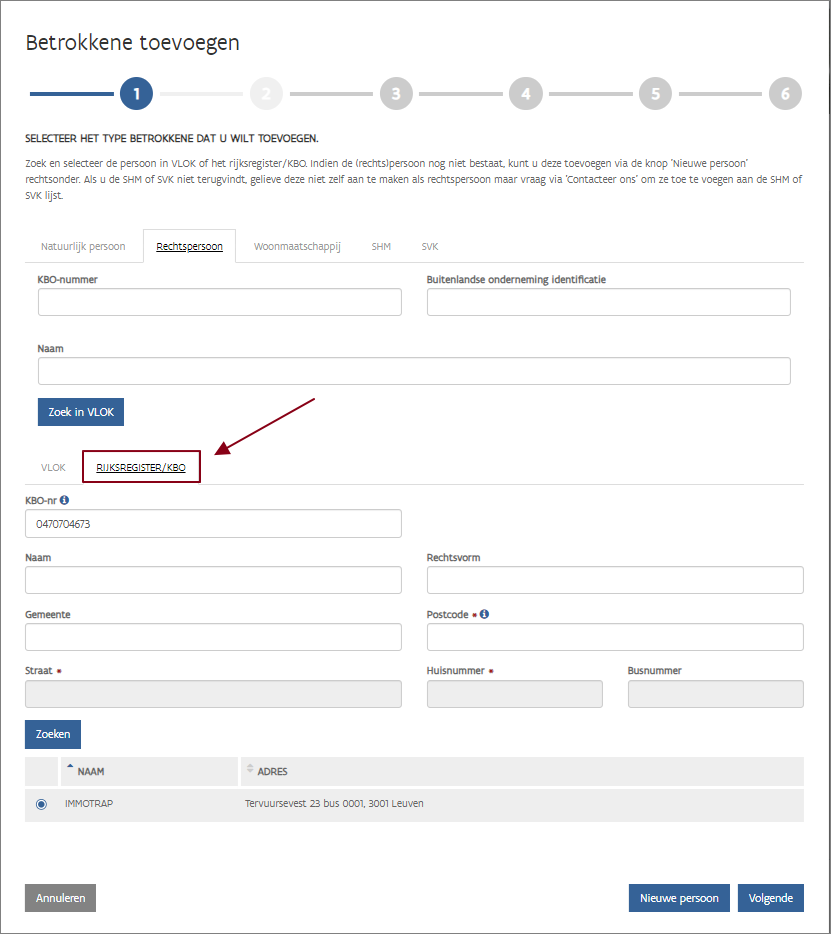
Task: Cancel with the Annuleren button
Action: (x=60, y=898)
